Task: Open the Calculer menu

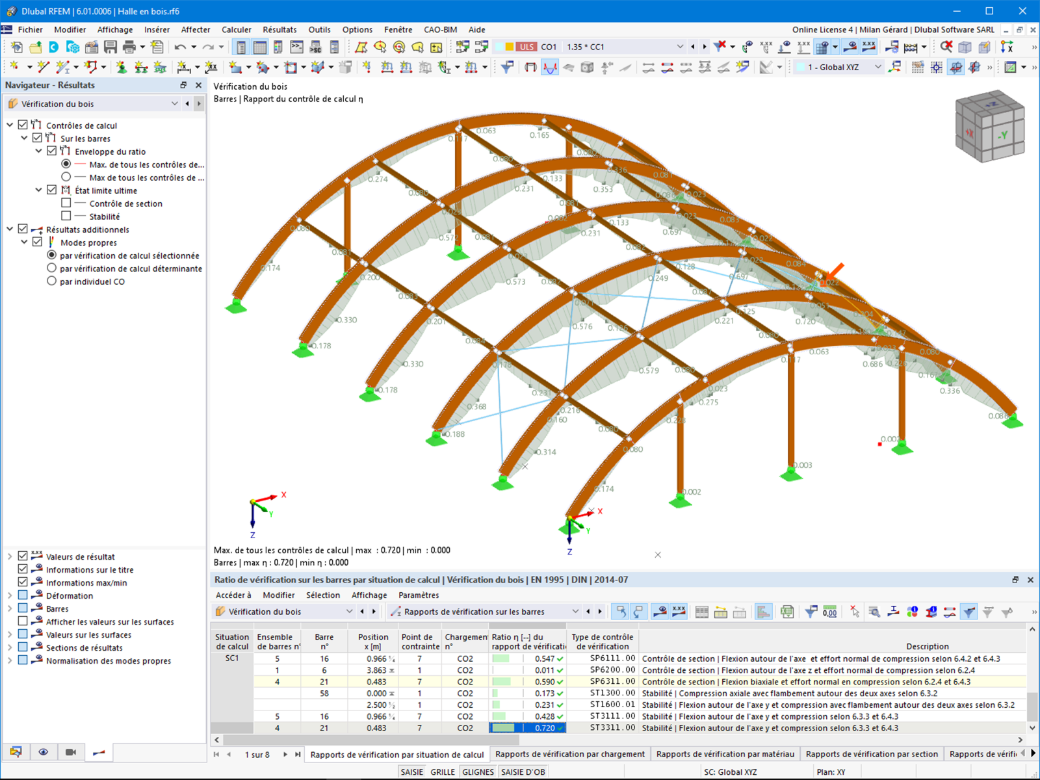Action: click(236, 30)
